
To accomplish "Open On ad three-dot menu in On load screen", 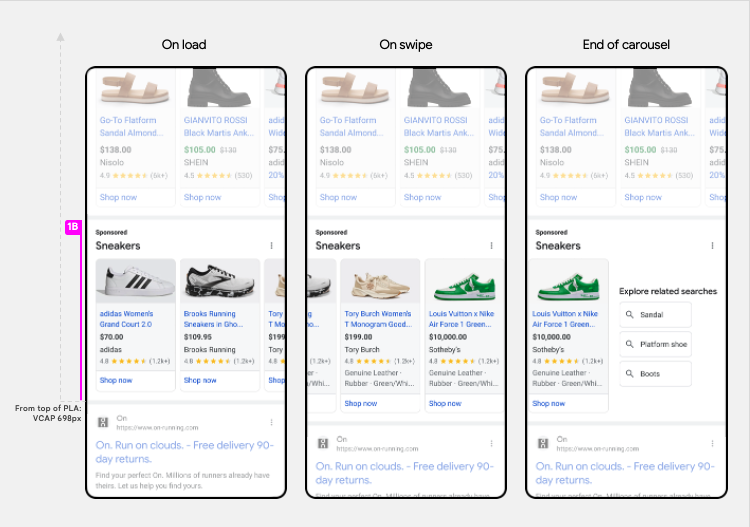I will tap(271, 422).
